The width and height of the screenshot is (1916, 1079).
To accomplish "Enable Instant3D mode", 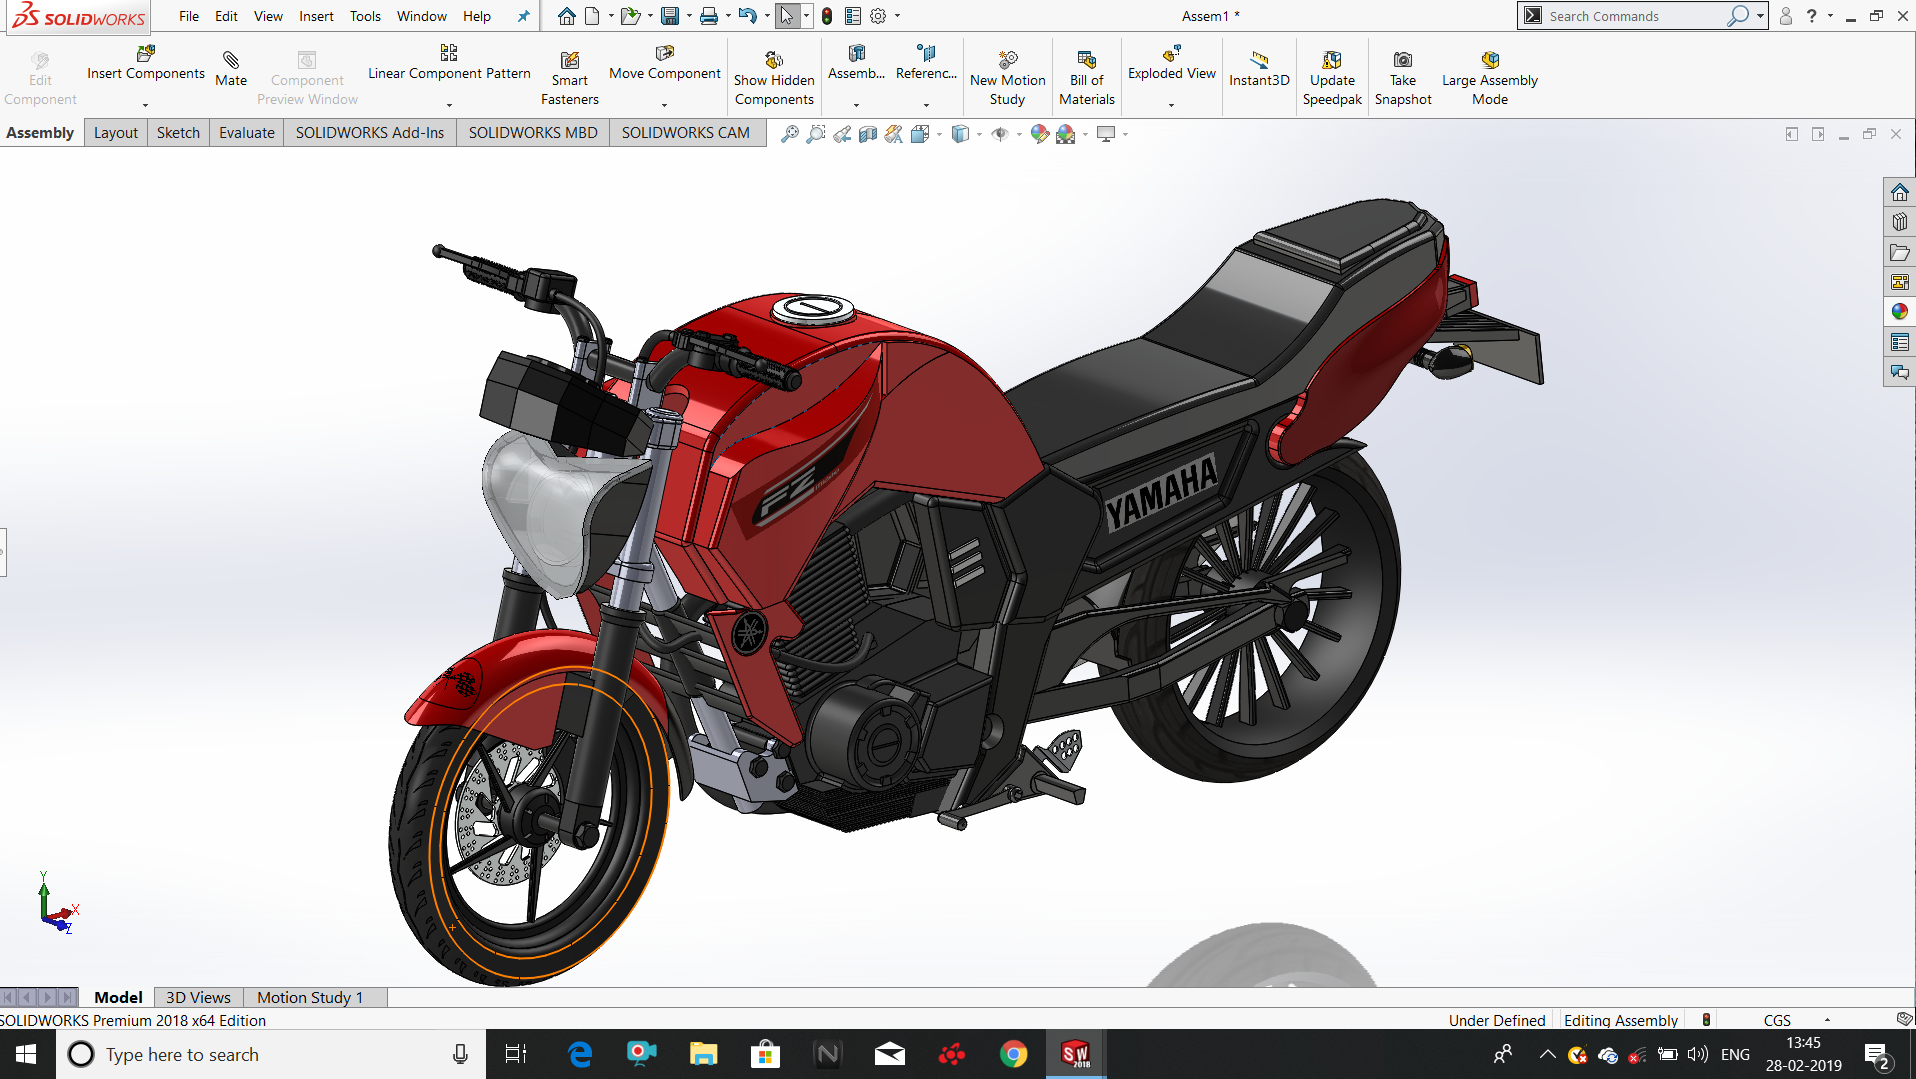I will click(1258, 75).
